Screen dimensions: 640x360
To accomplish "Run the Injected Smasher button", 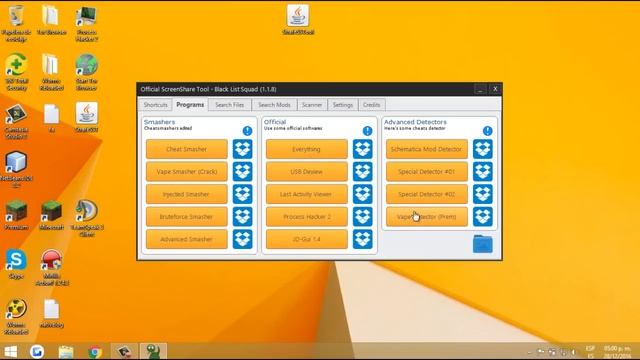I will (x=187, y=194).
